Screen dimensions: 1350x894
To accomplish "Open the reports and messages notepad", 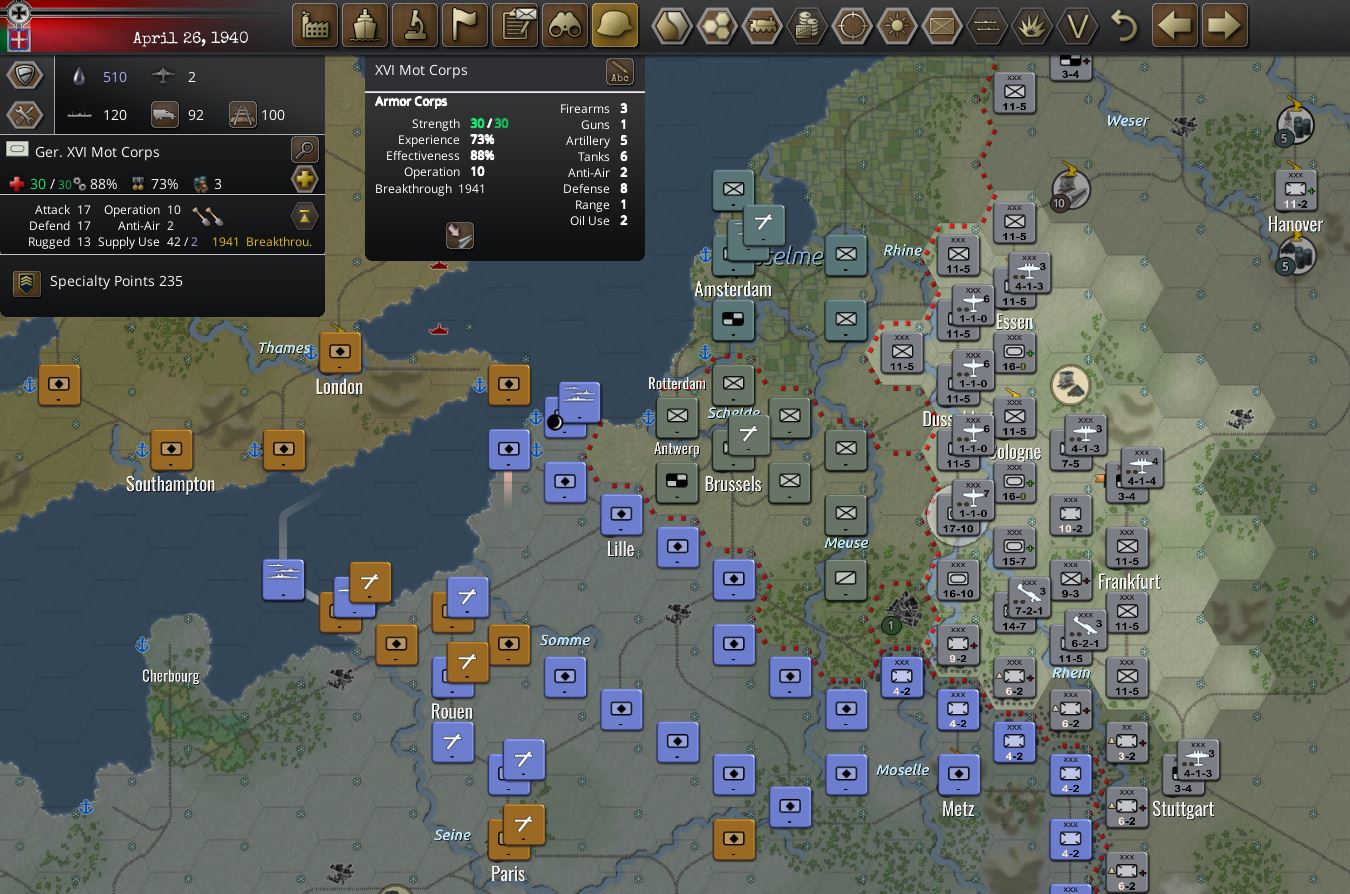I will pos(515,26).
